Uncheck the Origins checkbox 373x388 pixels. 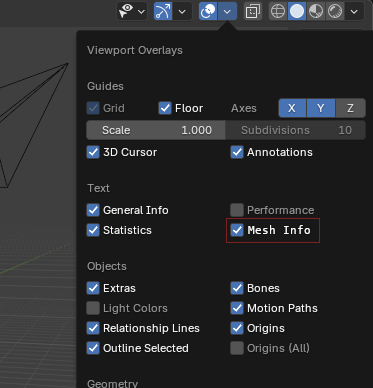coord(237,328)
